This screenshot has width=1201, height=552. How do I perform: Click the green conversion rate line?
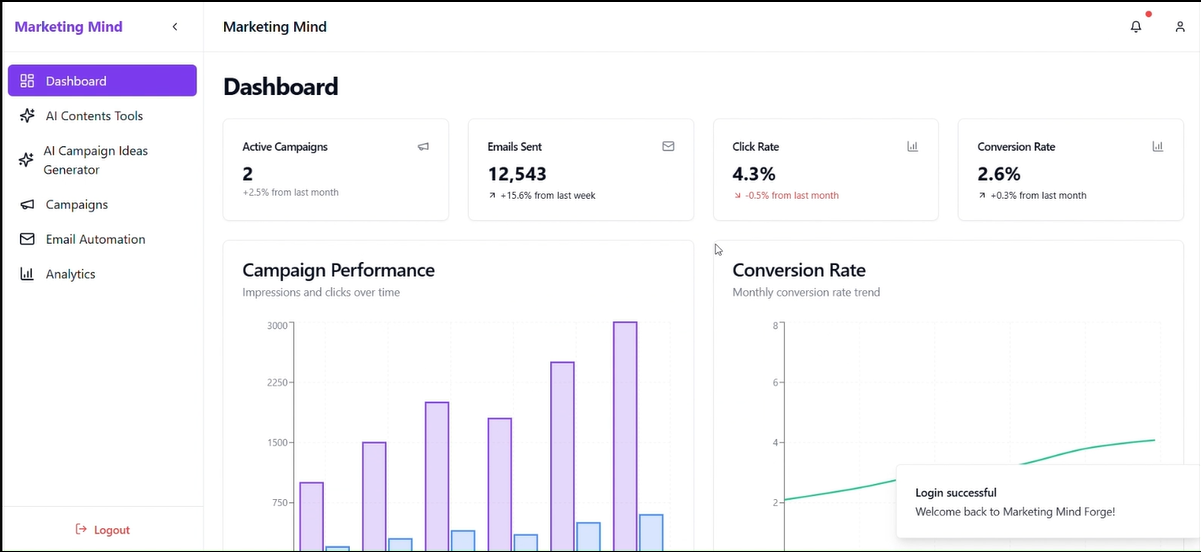click(x=850, y=484)
